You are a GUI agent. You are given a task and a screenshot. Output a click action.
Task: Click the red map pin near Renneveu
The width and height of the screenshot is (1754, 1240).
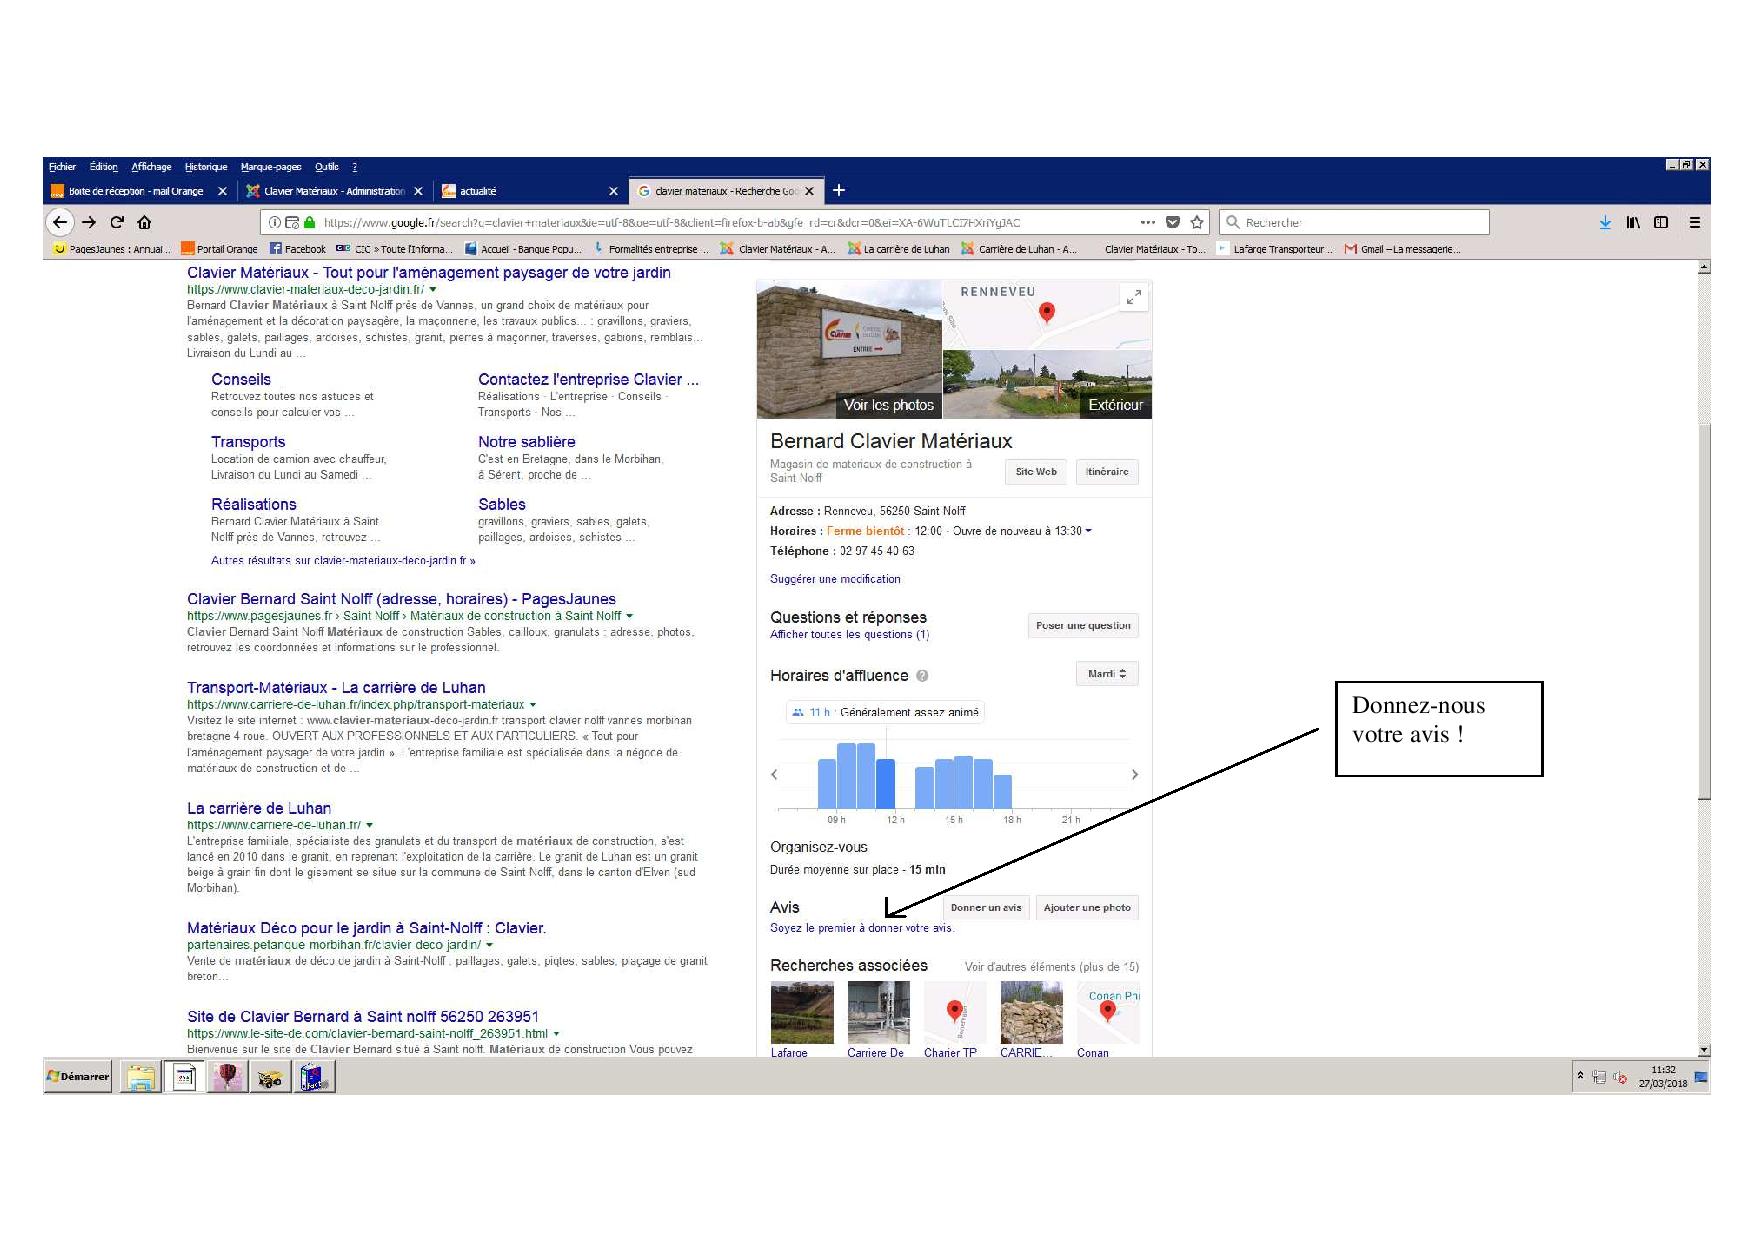[1047, 312]
